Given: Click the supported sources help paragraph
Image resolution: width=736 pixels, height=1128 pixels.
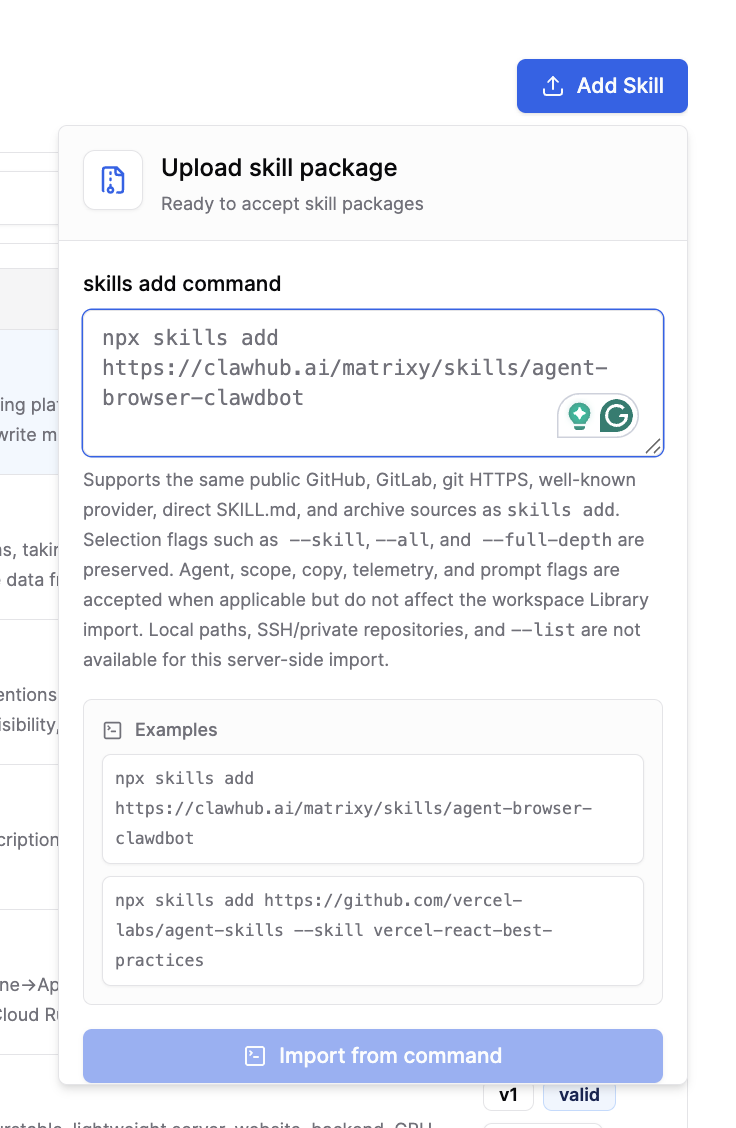Looking at the screenshot, I should 367,570.
